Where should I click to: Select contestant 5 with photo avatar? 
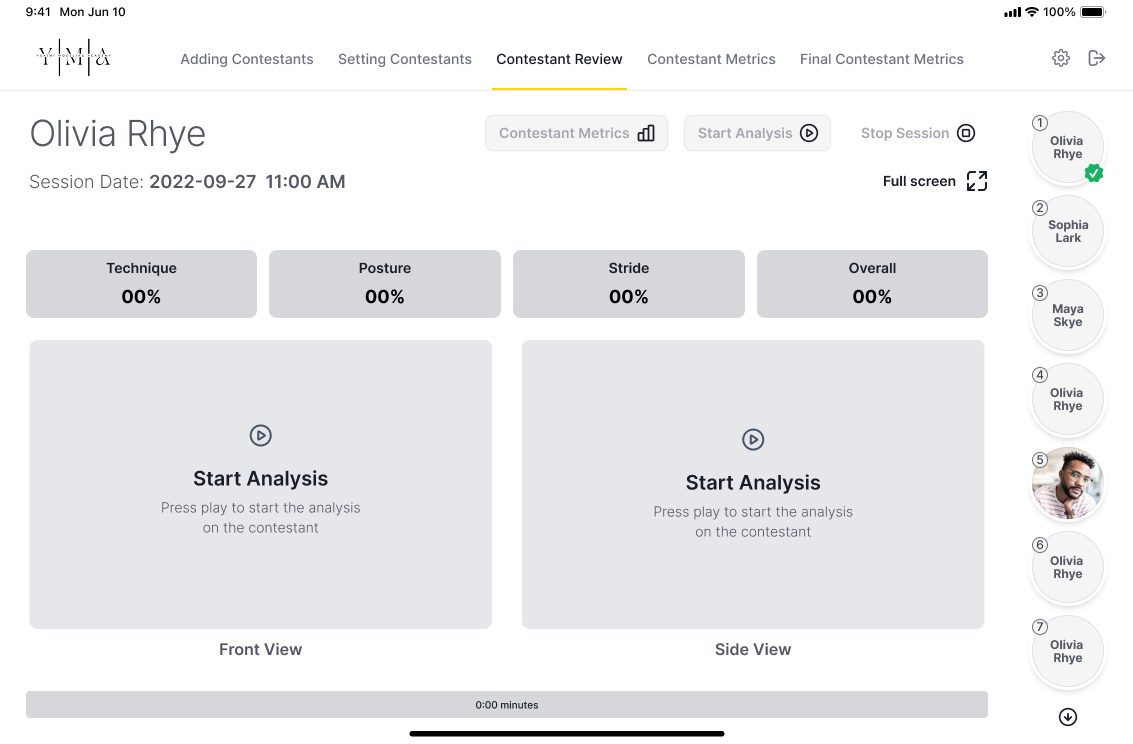(1067, 483)
